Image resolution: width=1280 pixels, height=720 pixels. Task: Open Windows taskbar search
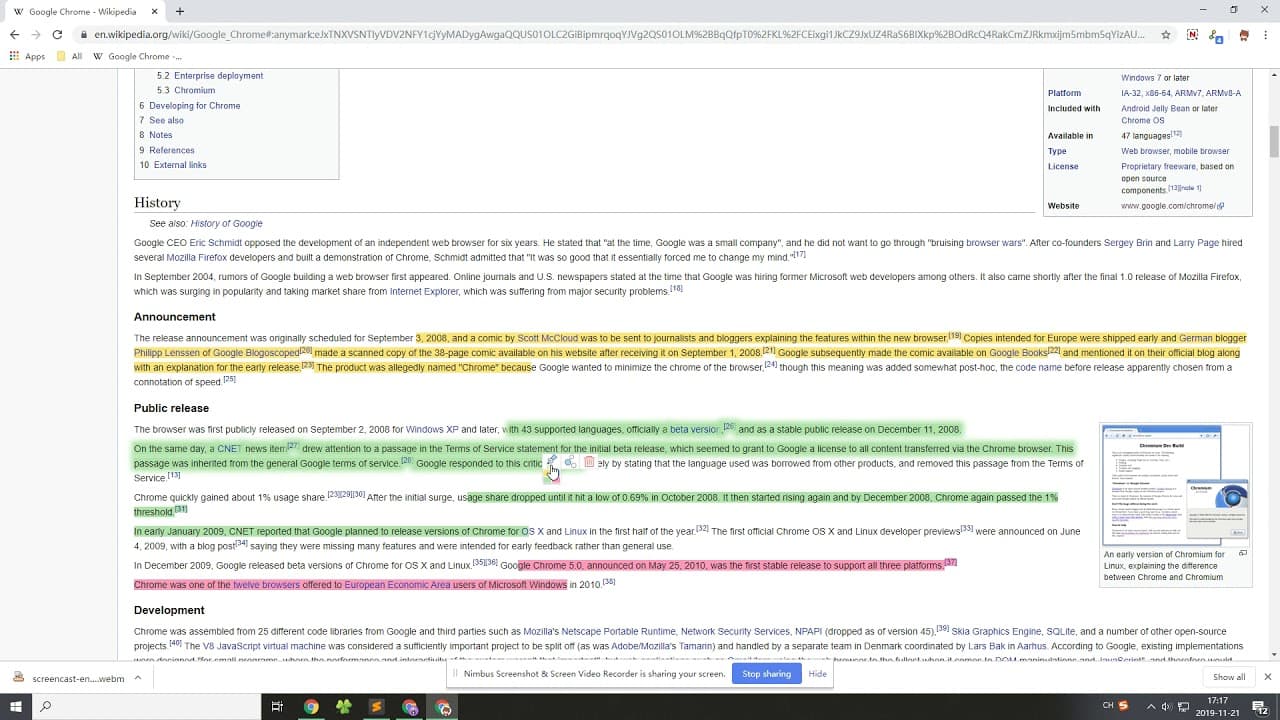(x=45, y=707)
